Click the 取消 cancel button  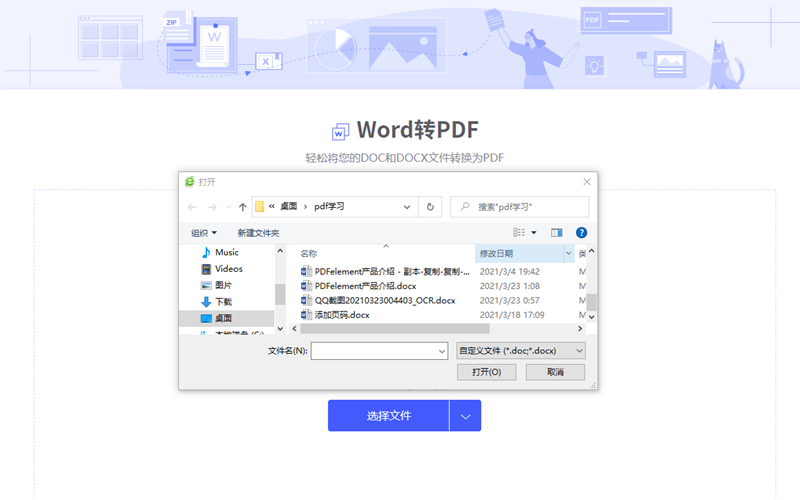(x=553, y=372)
